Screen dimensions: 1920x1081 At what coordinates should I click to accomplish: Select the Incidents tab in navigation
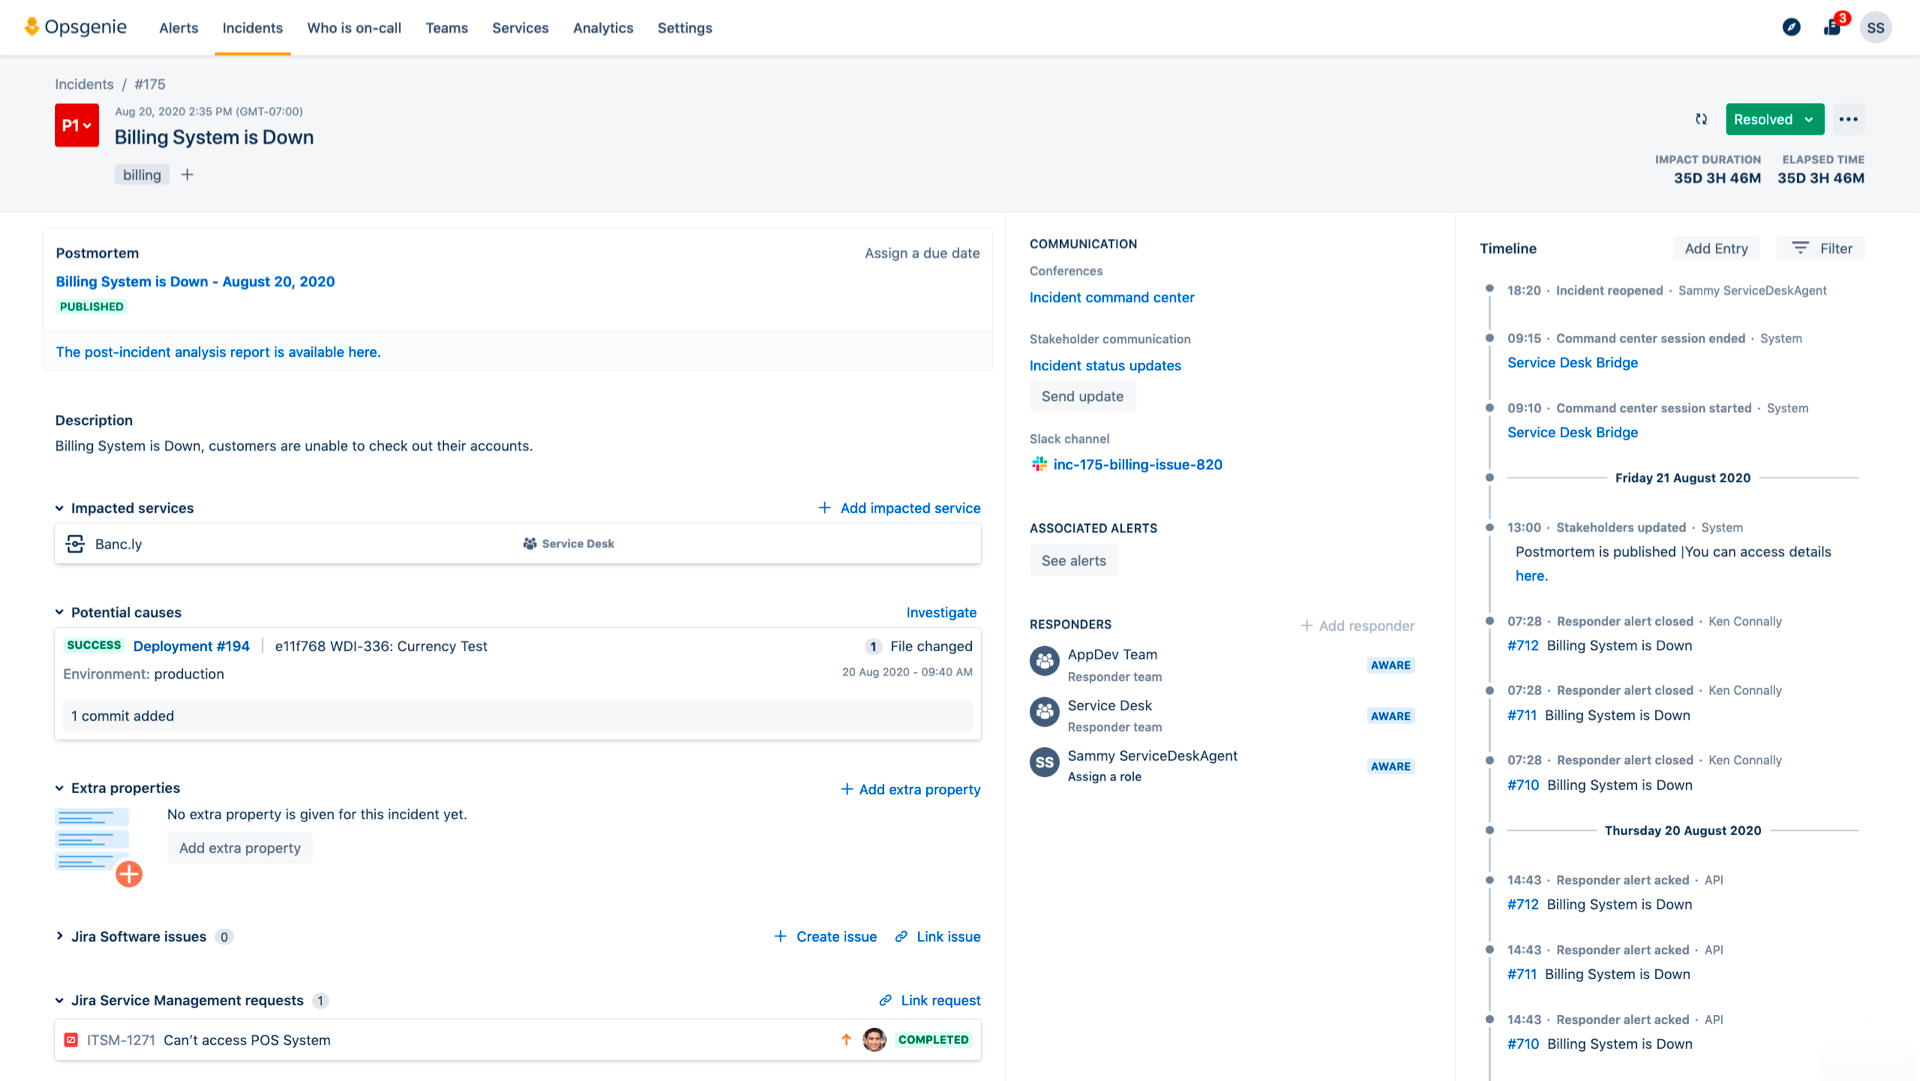(x=252, y=28)
